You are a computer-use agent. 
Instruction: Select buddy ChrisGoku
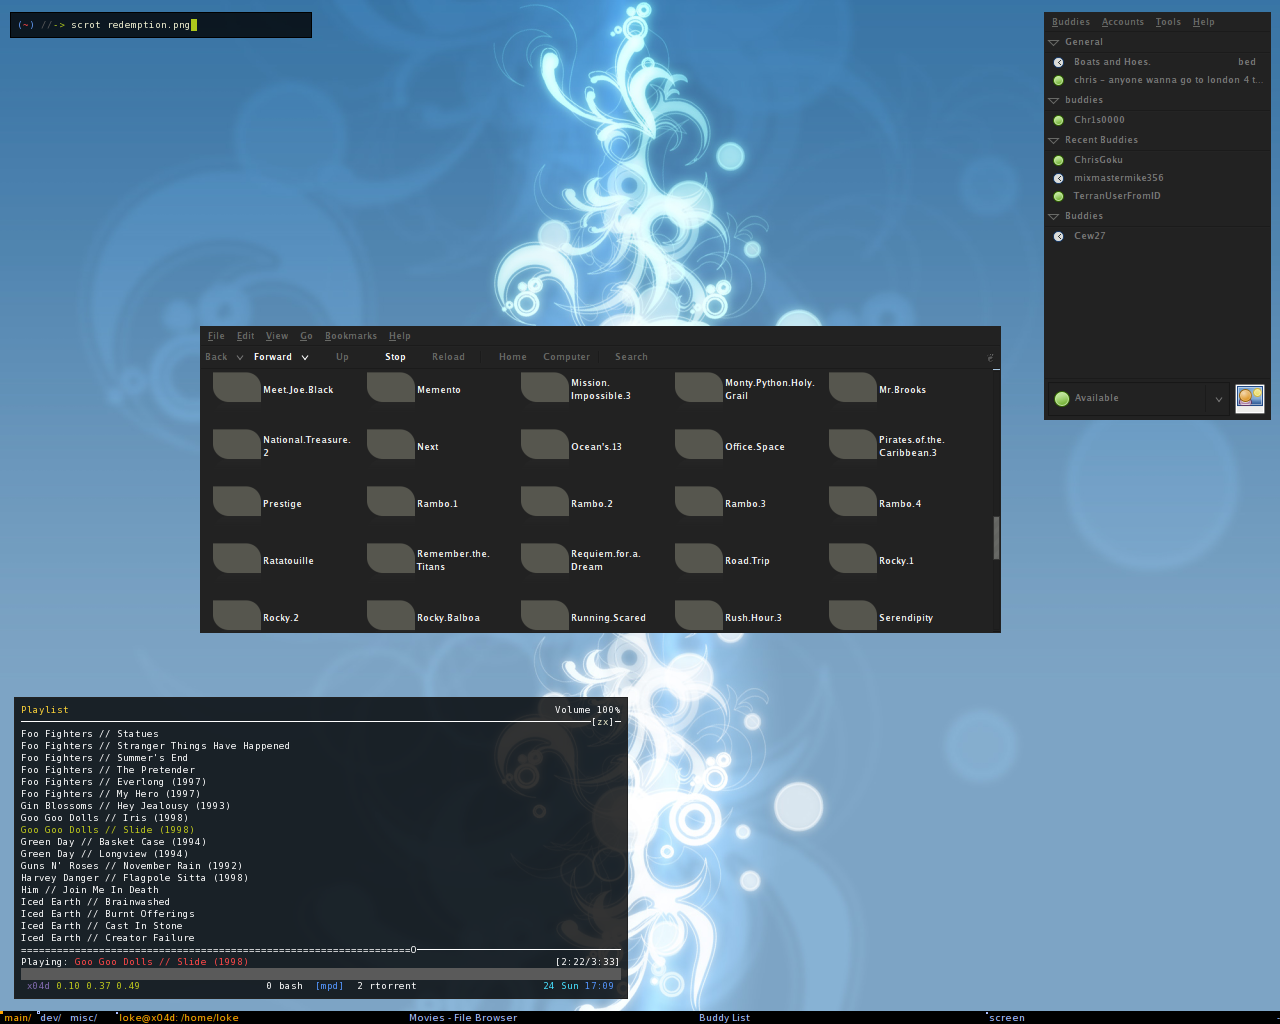click(1098, 160)
